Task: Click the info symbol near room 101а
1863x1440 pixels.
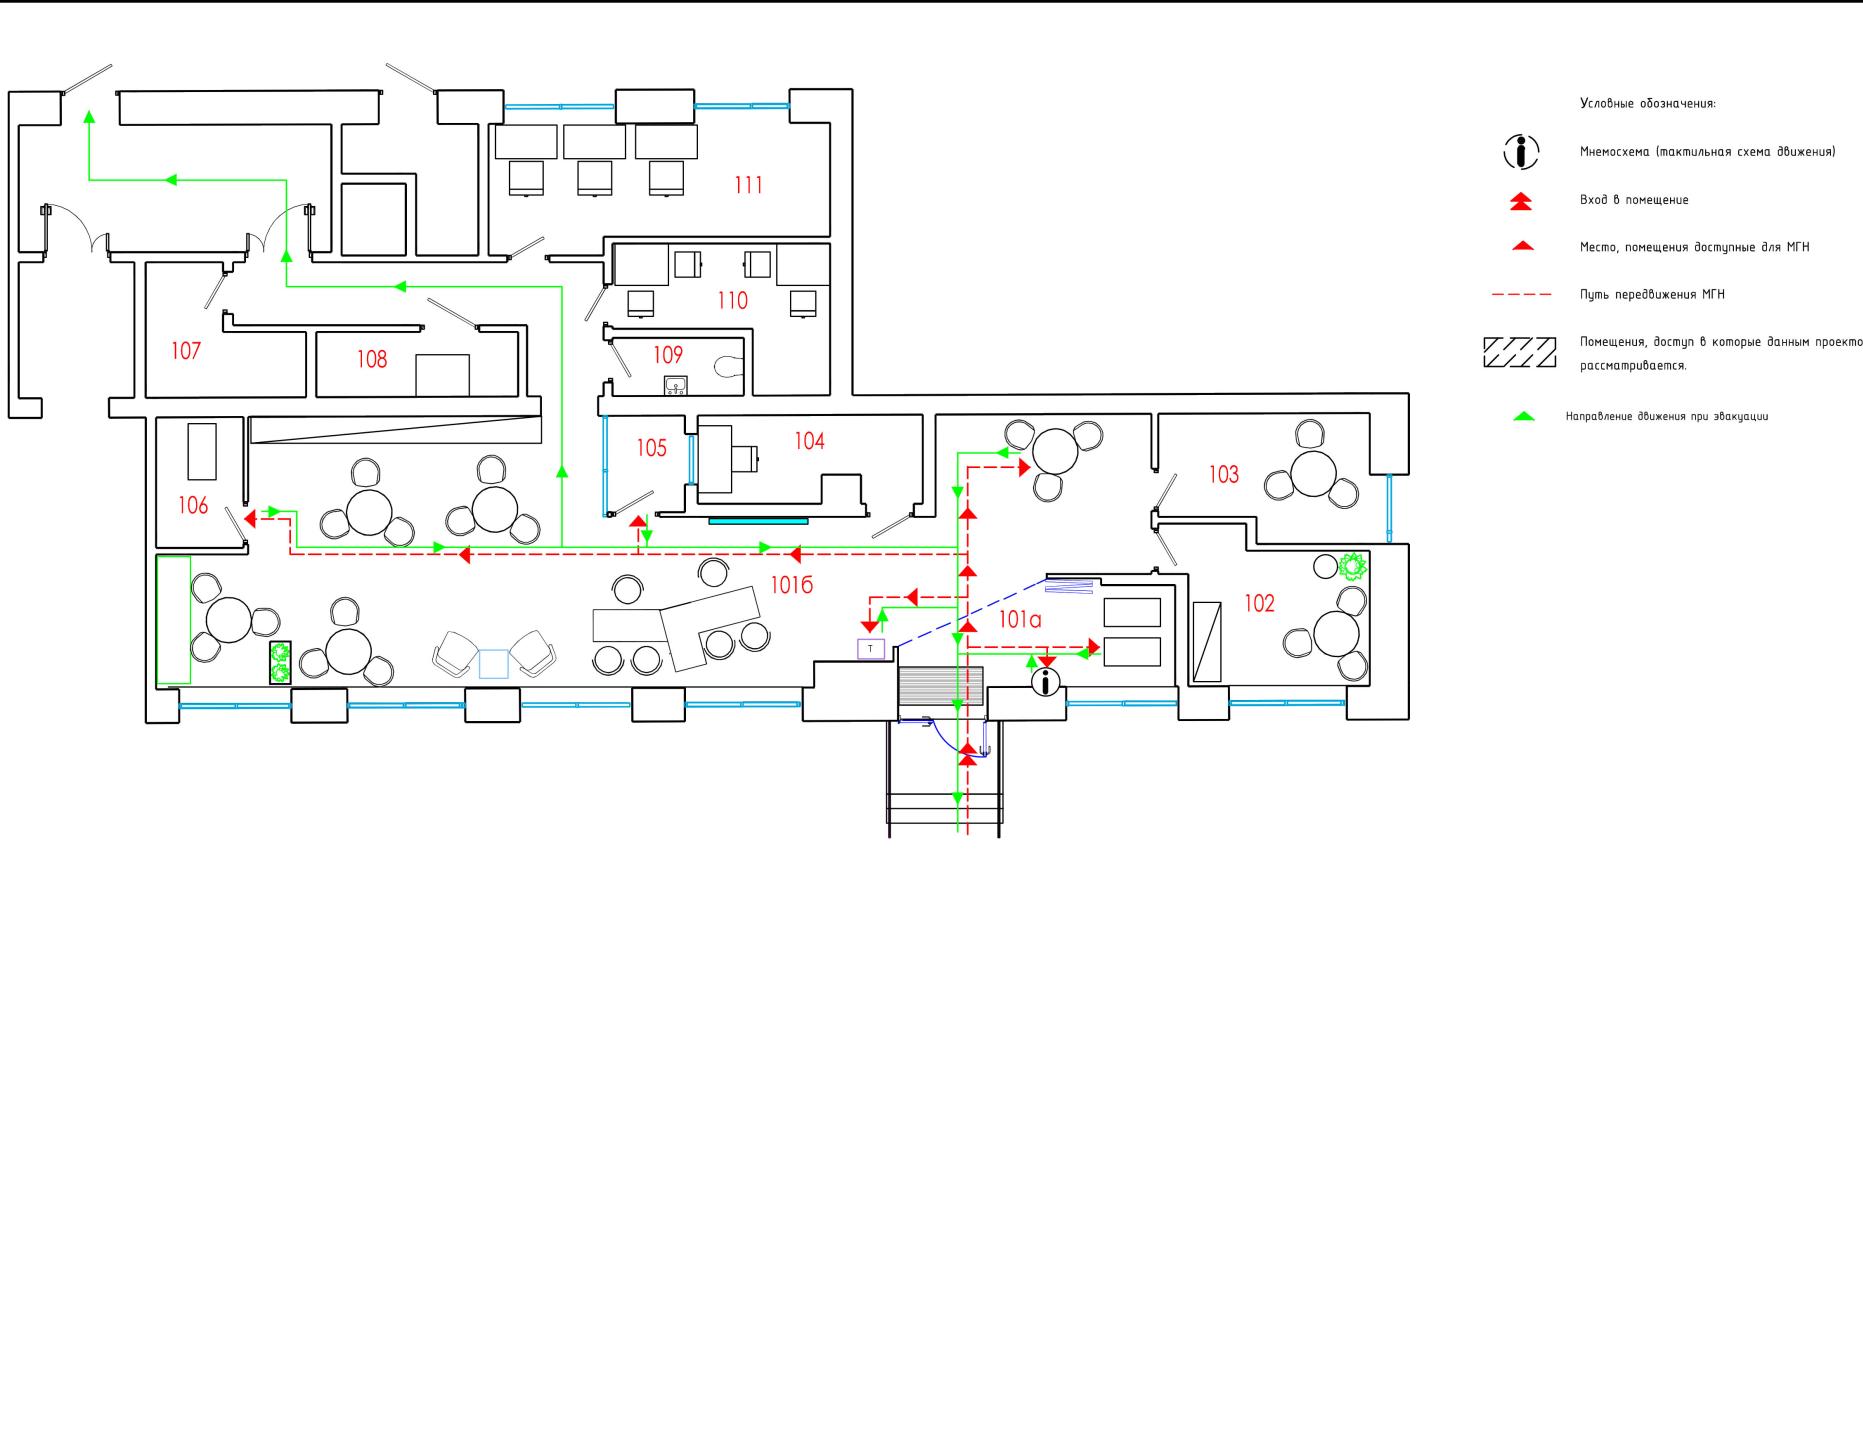Action: (x=1045, y=682)
